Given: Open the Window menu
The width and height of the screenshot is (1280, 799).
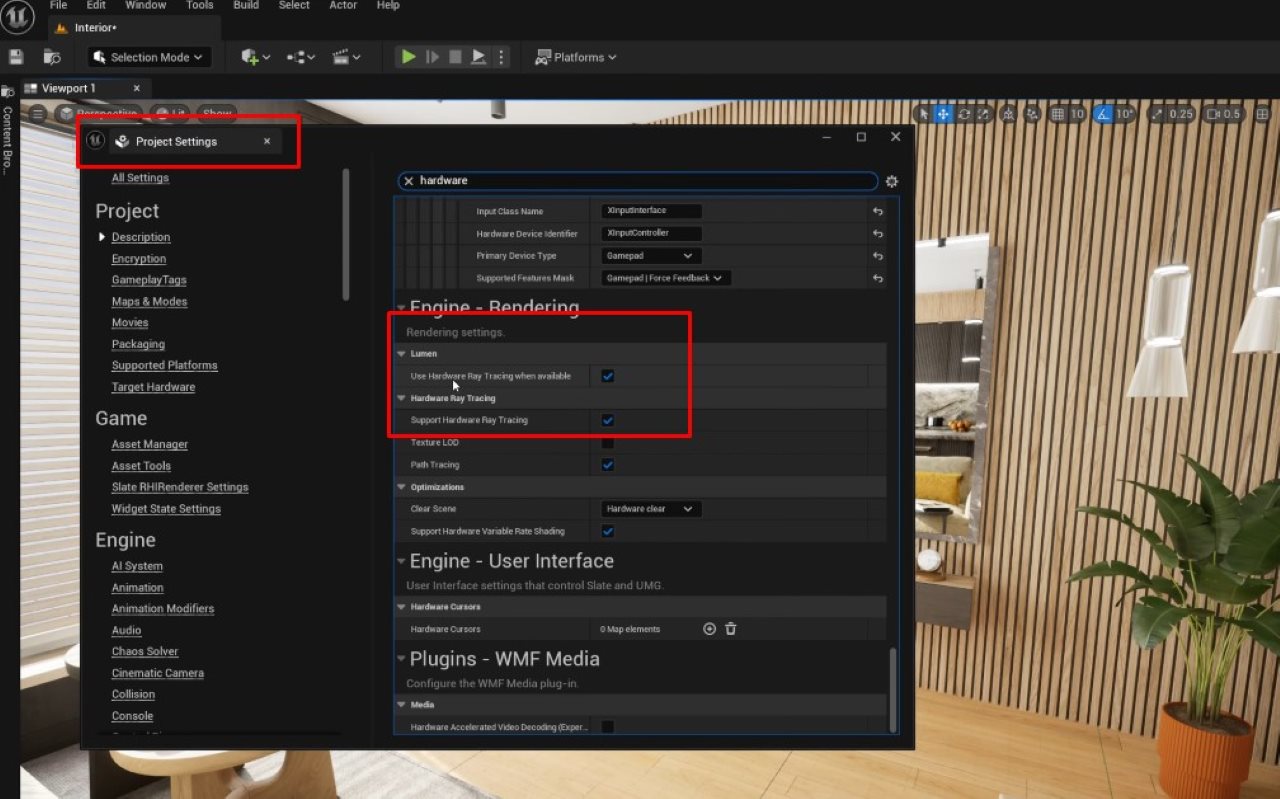Looking at the screenshot, I should coord(145,6).
